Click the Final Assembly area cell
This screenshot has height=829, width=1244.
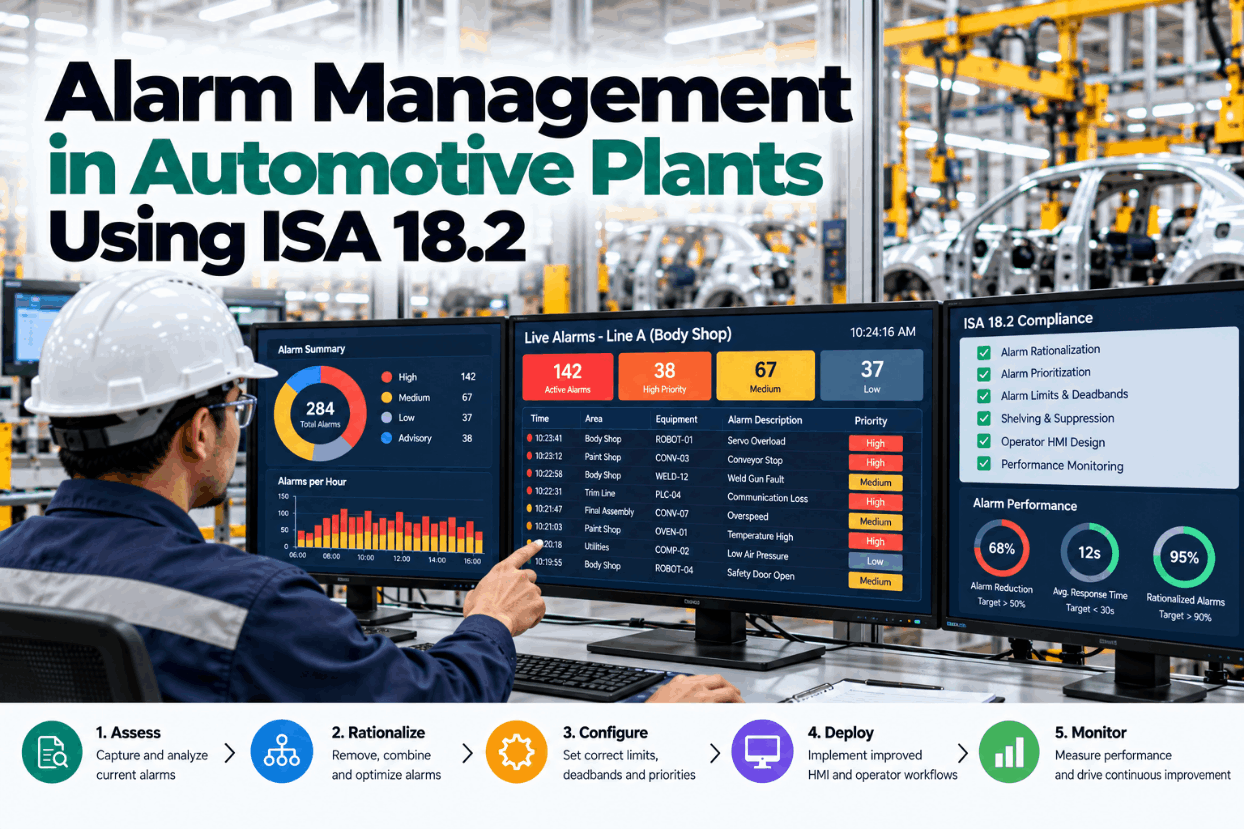[x=609, y=511]
